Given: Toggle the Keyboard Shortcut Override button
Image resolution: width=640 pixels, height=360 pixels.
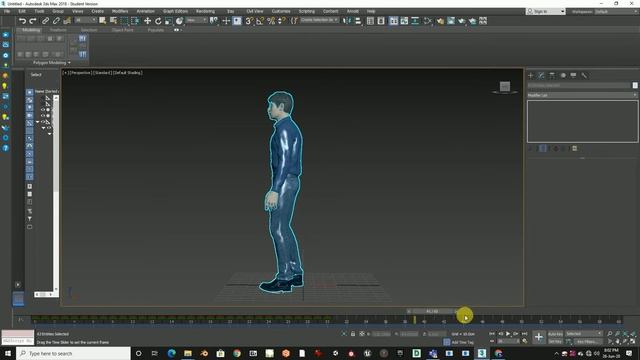Looking at the screenshot, I should coord(237,21).
